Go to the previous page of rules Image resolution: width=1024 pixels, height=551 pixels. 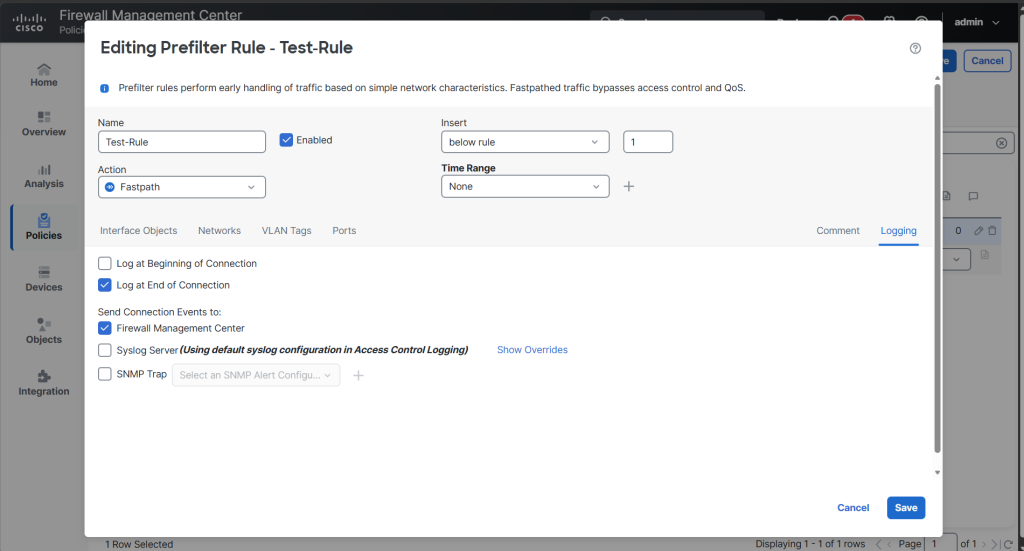(x=889, y=544)
